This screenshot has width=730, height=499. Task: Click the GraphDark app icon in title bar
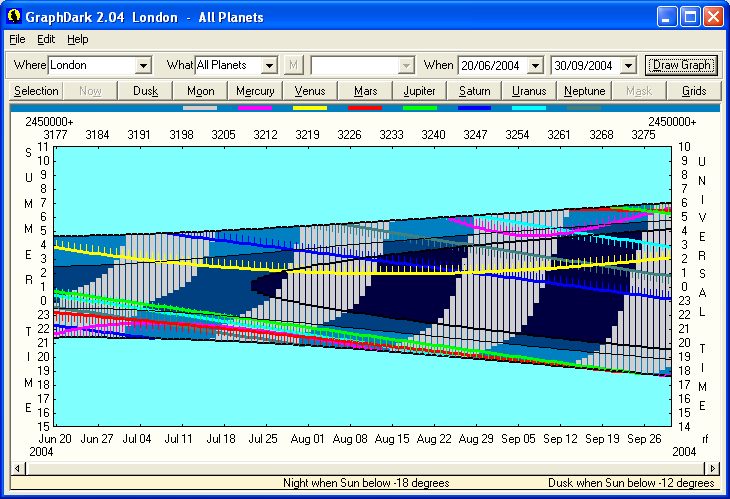tap(14, 17)
